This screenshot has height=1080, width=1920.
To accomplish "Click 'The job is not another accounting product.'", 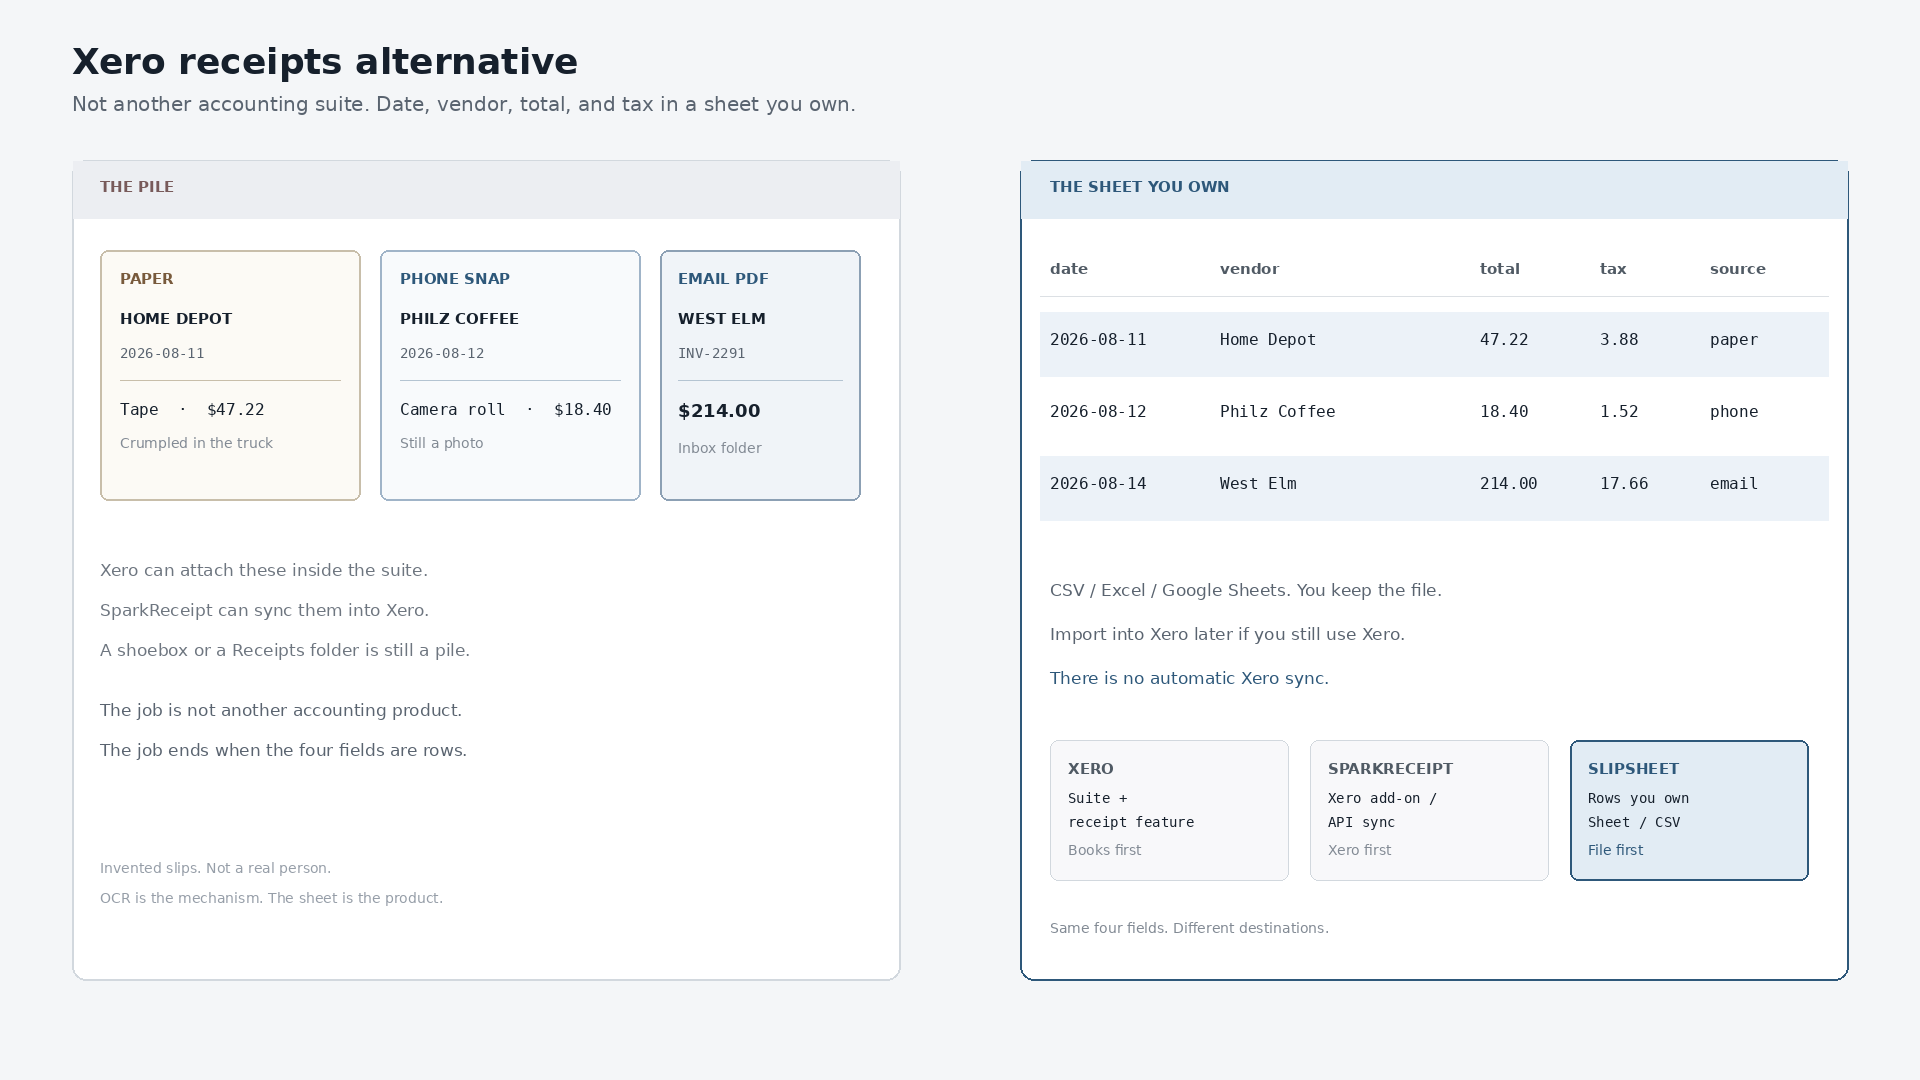I will (x=281, y=710).
